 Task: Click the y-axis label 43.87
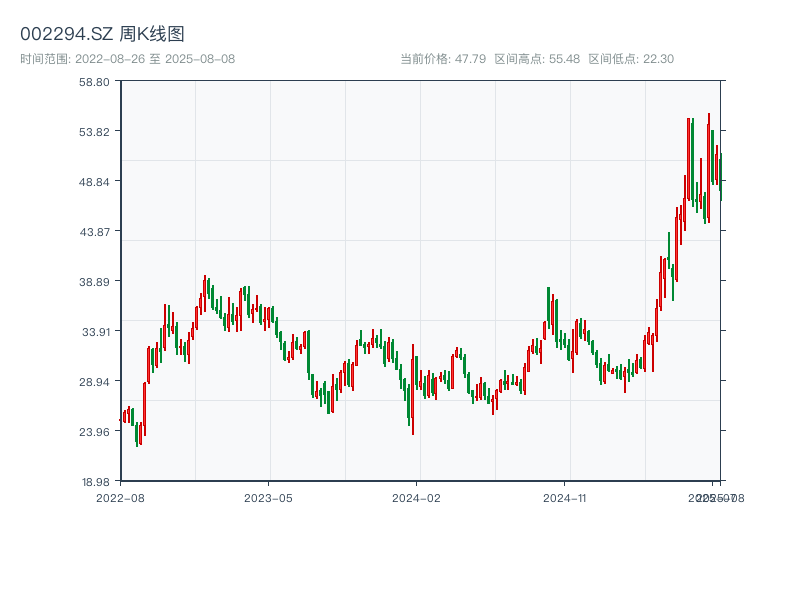point(94,232)
